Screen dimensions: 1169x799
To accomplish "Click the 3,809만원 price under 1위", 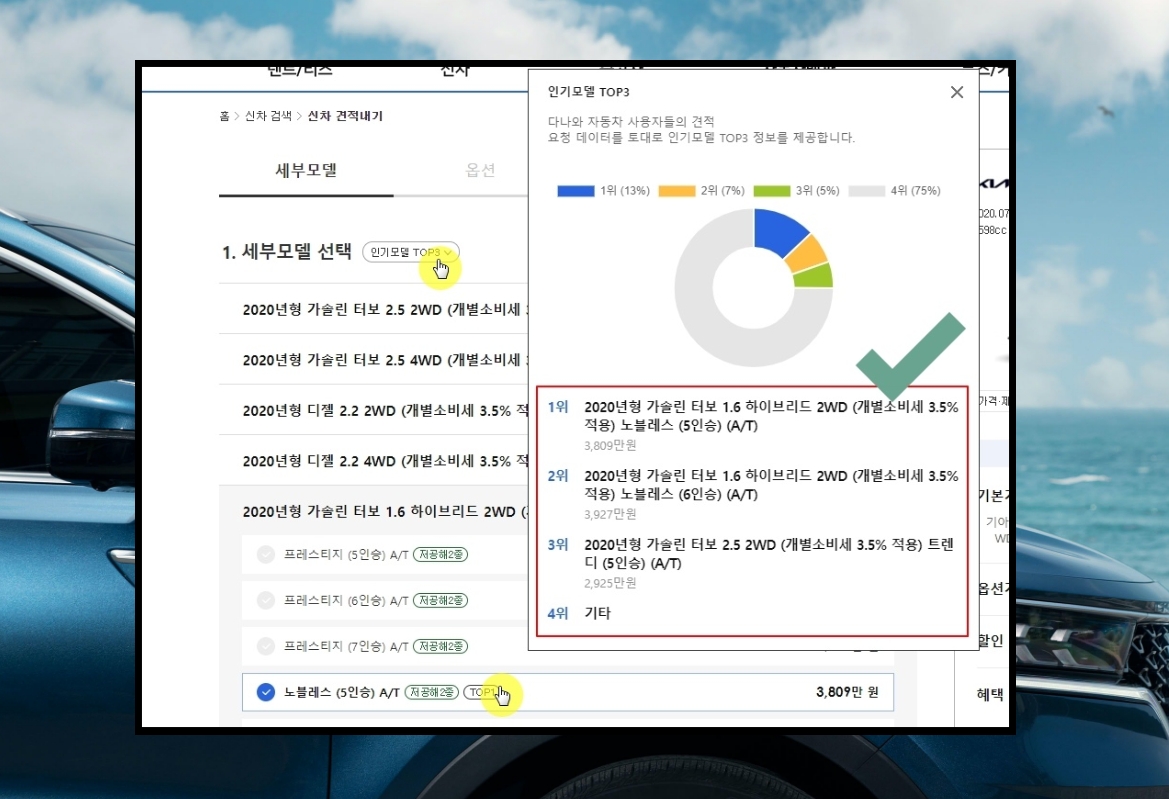I will [x=610, y=446].
